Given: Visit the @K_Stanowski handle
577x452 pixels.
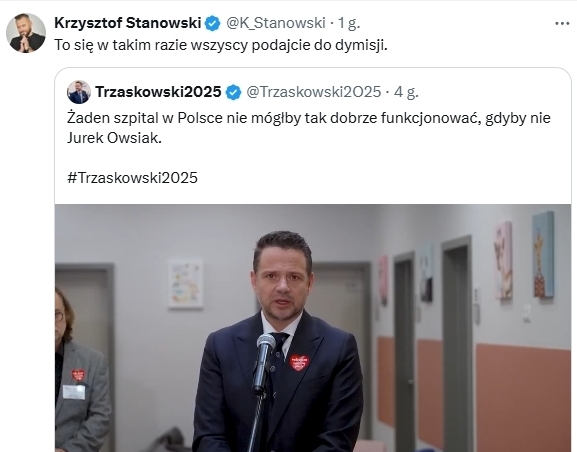Looking at the screenshot, I should point(276,23).
